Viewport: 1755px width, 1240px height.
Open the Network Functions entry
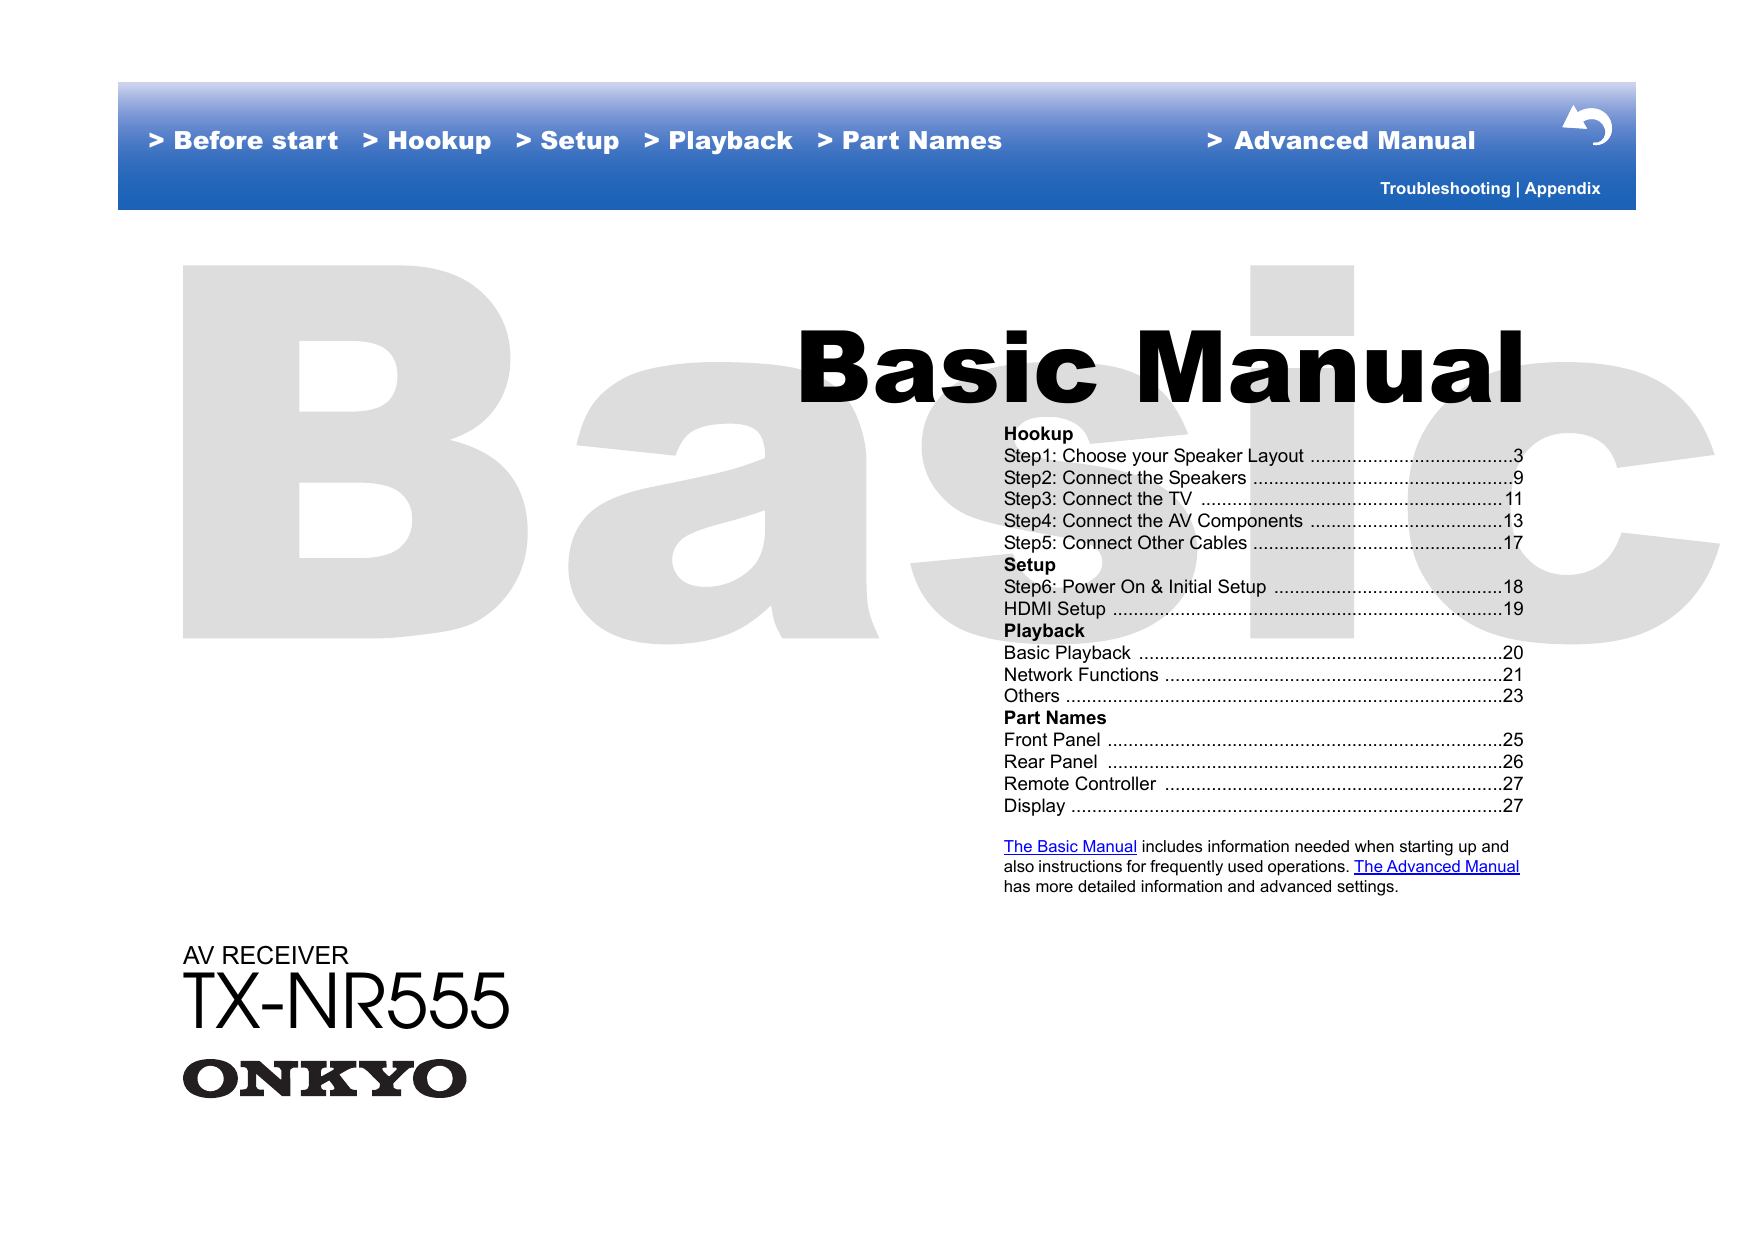1263,675
